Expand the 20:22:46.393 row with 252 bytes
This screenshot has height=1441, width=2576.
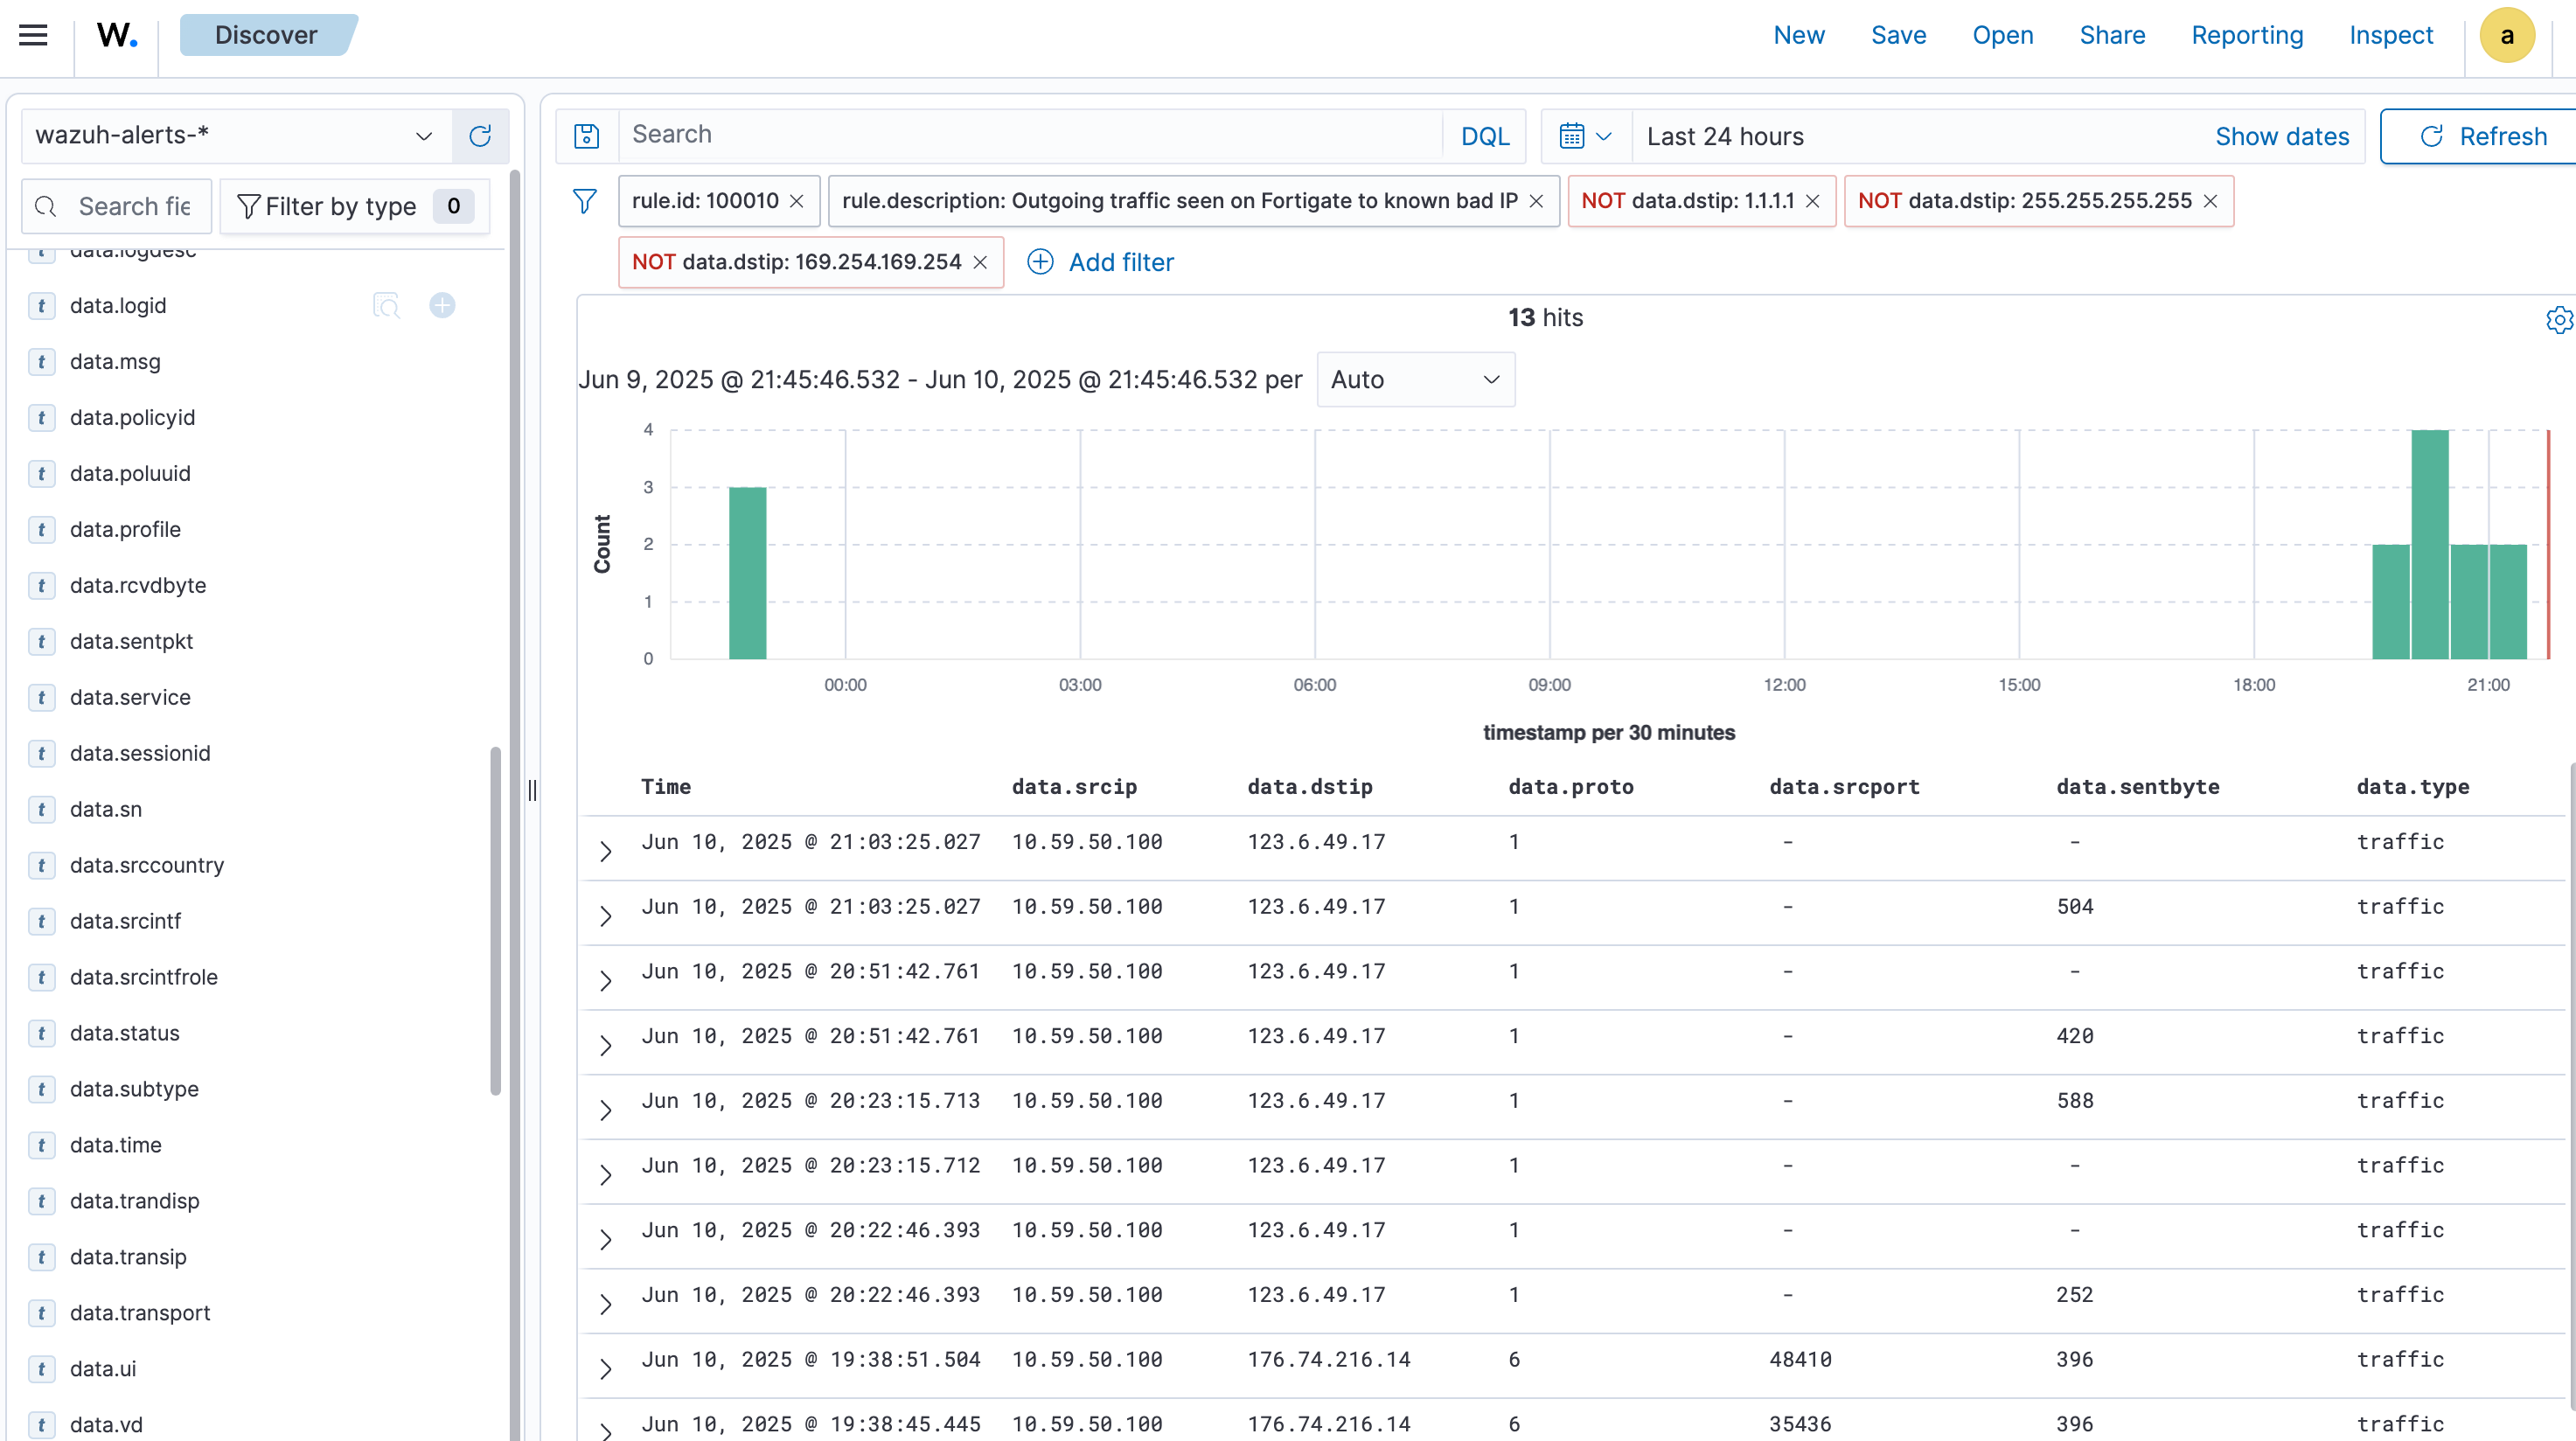click(605, 1304)
